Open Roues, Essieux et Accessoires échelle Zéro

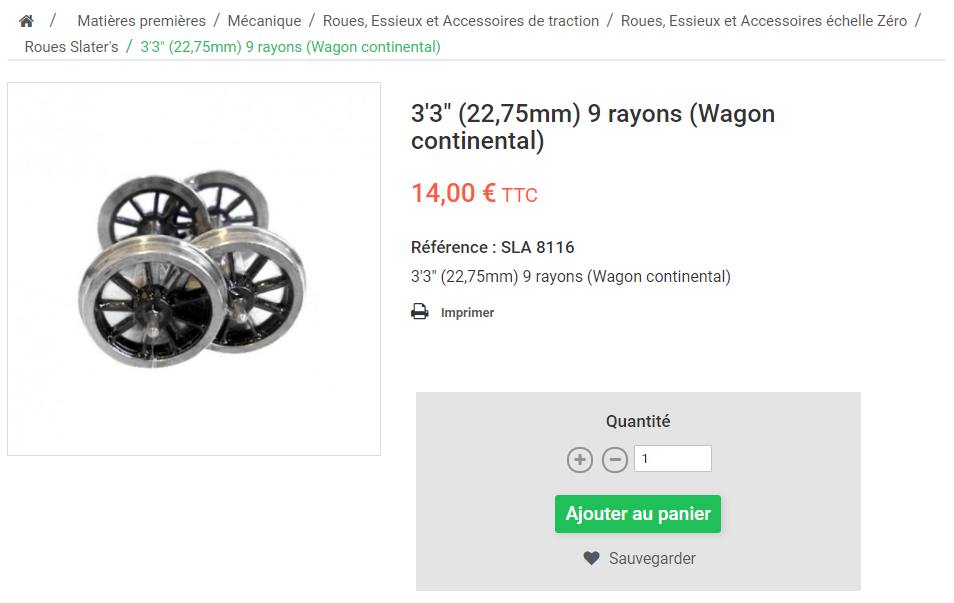coord(764,21)
